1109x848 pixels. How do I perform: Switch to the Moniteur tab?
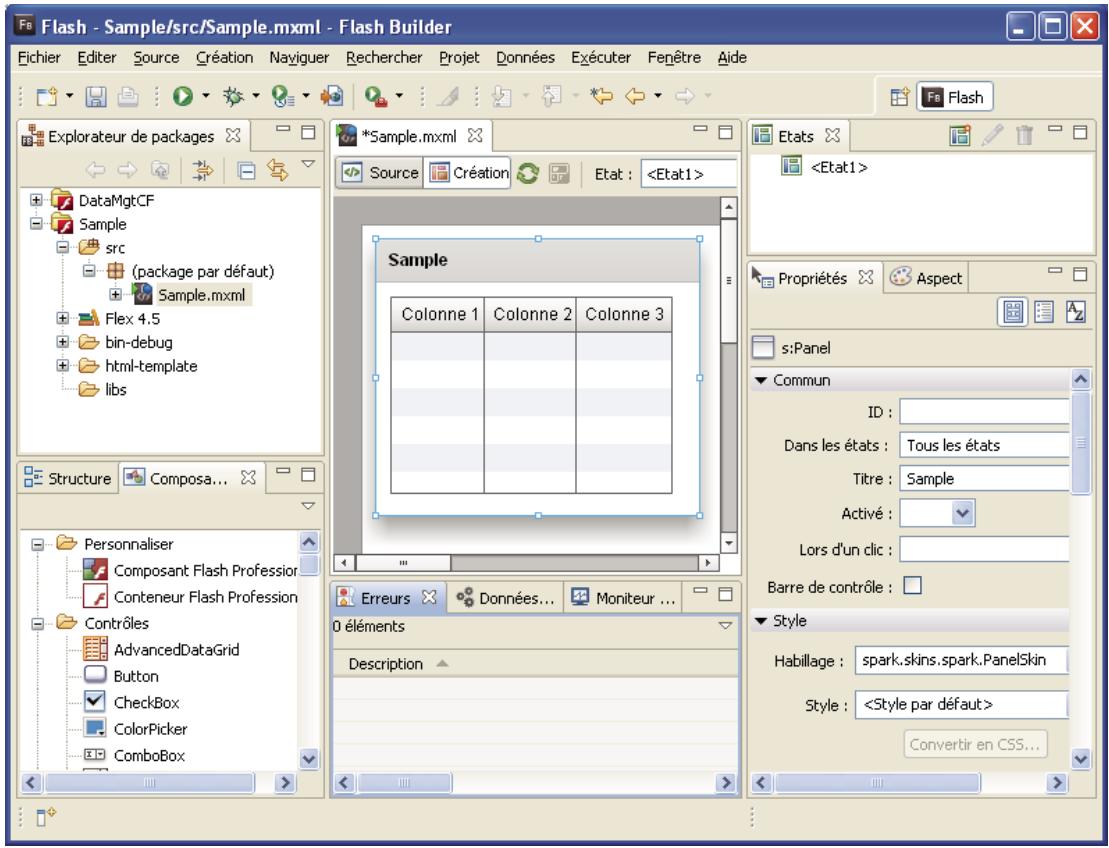point(624,598)
